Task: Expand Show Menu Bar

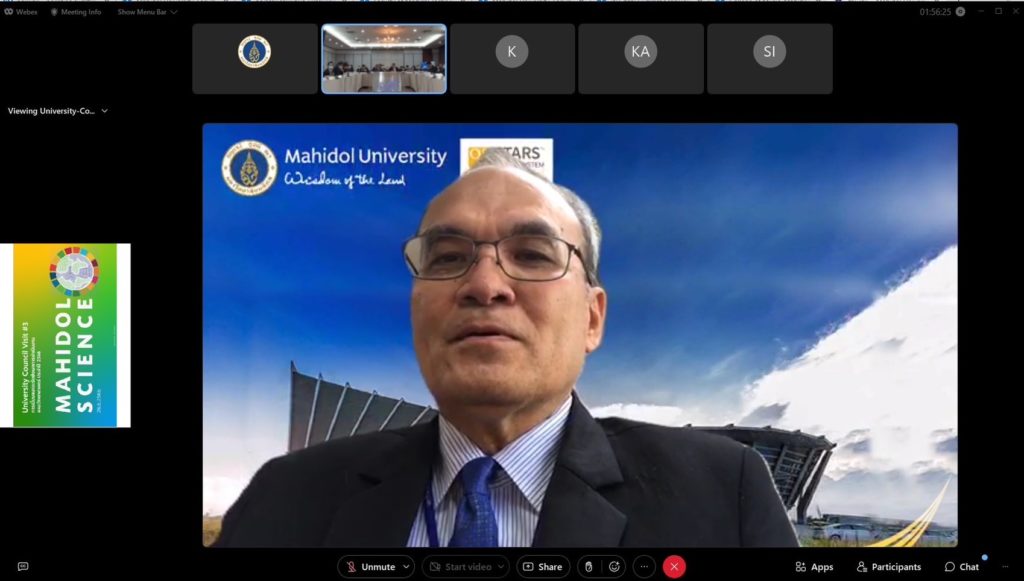Action: pos(147,12)
